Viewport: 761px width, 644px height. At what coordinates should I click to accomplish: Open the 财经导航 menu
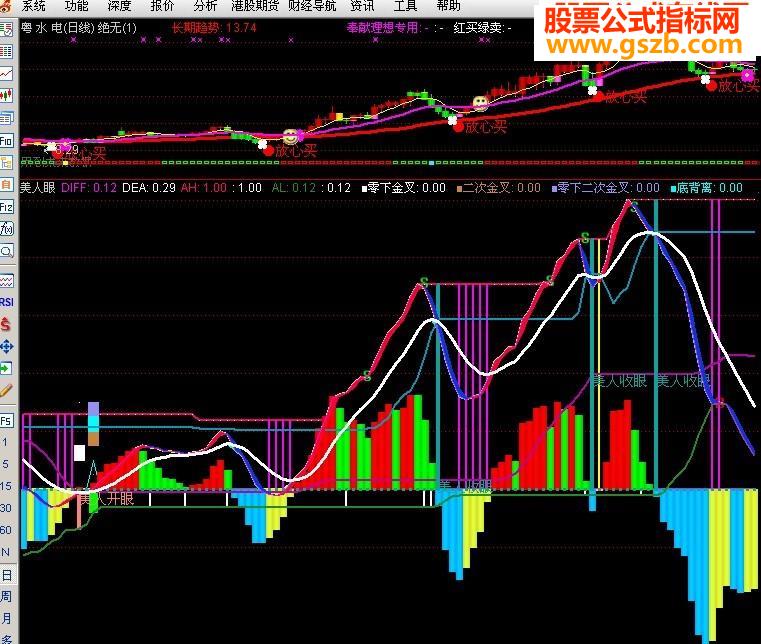(x=313, y=6)
